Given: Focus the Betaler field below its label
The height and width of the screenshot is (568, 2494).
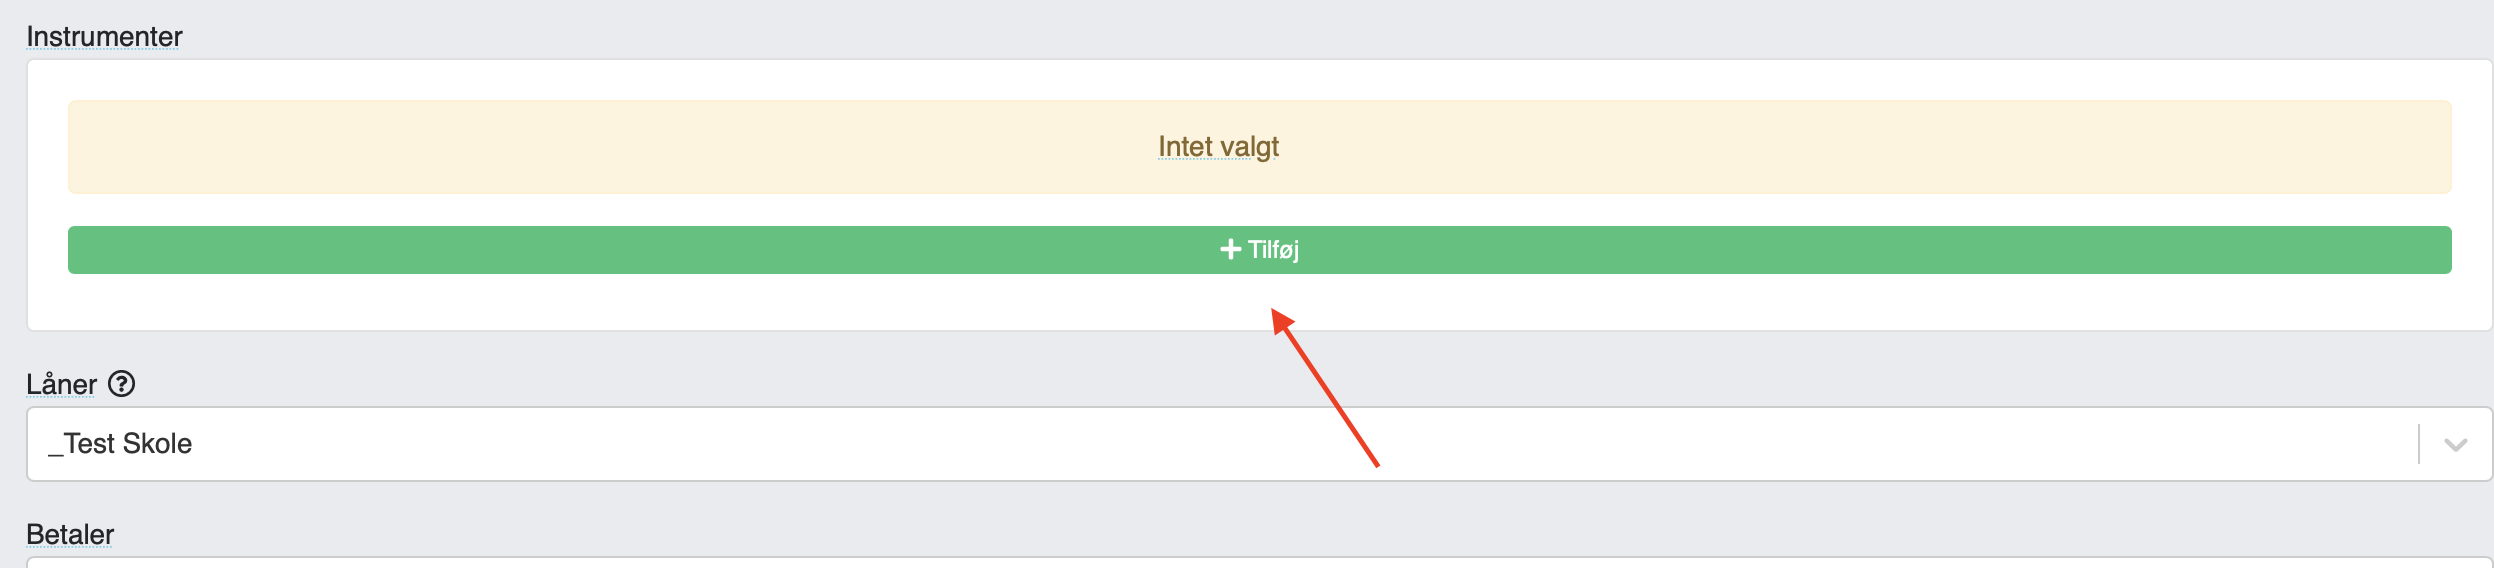Looking at the screenshot, I should (x=1259, y=562).
